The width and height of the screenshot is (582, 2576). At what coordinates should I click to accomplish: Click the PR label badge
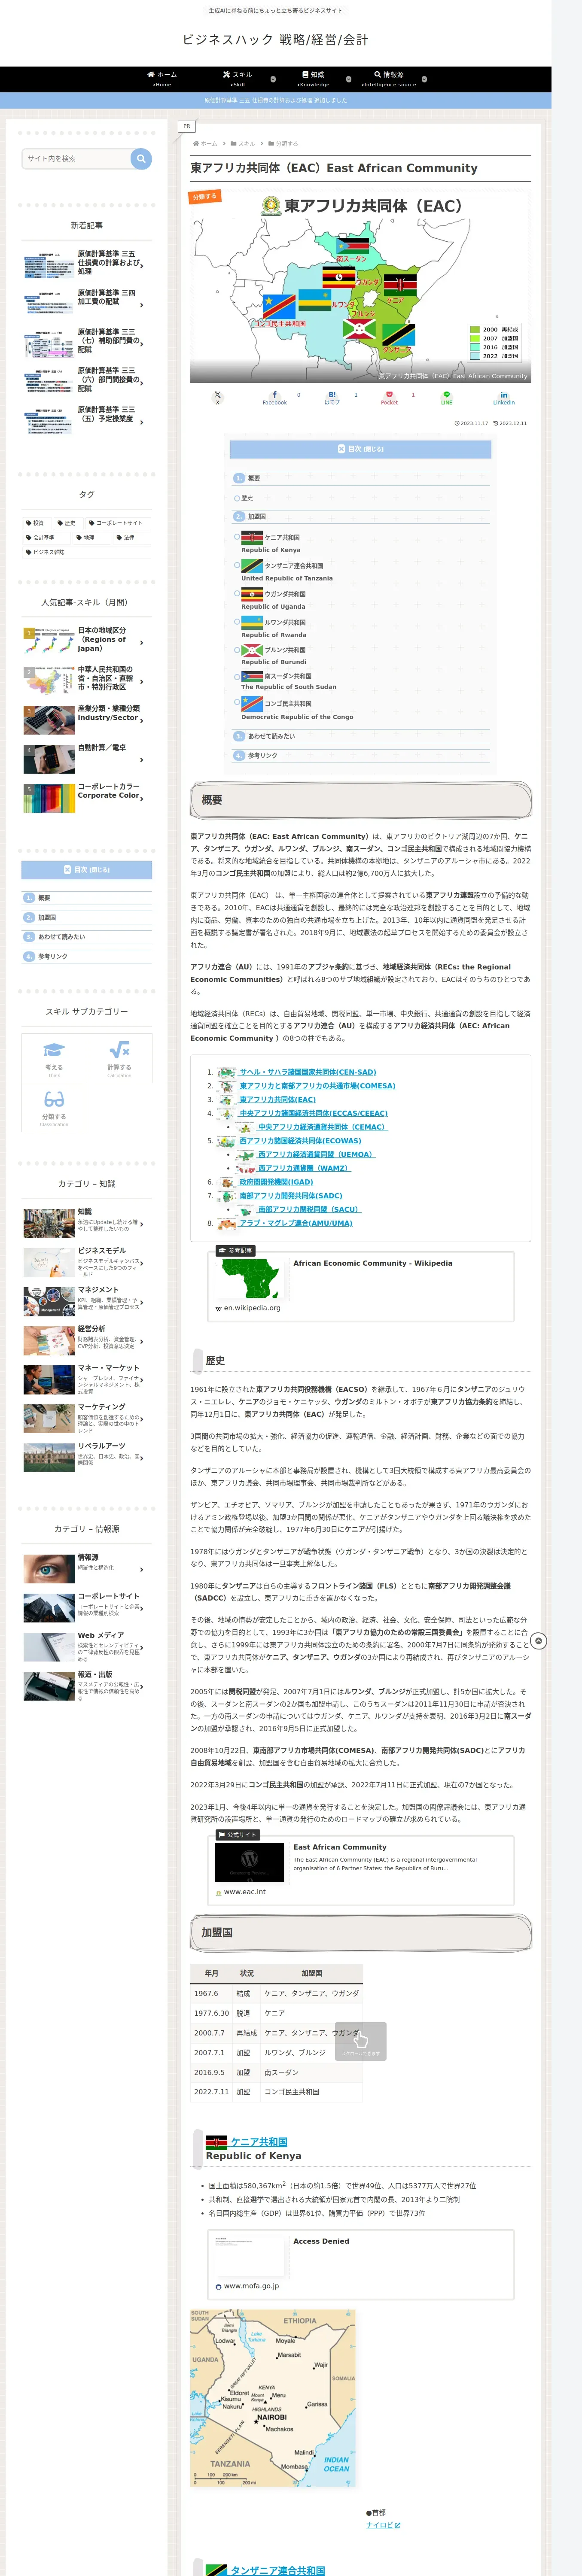coord(186,126)
